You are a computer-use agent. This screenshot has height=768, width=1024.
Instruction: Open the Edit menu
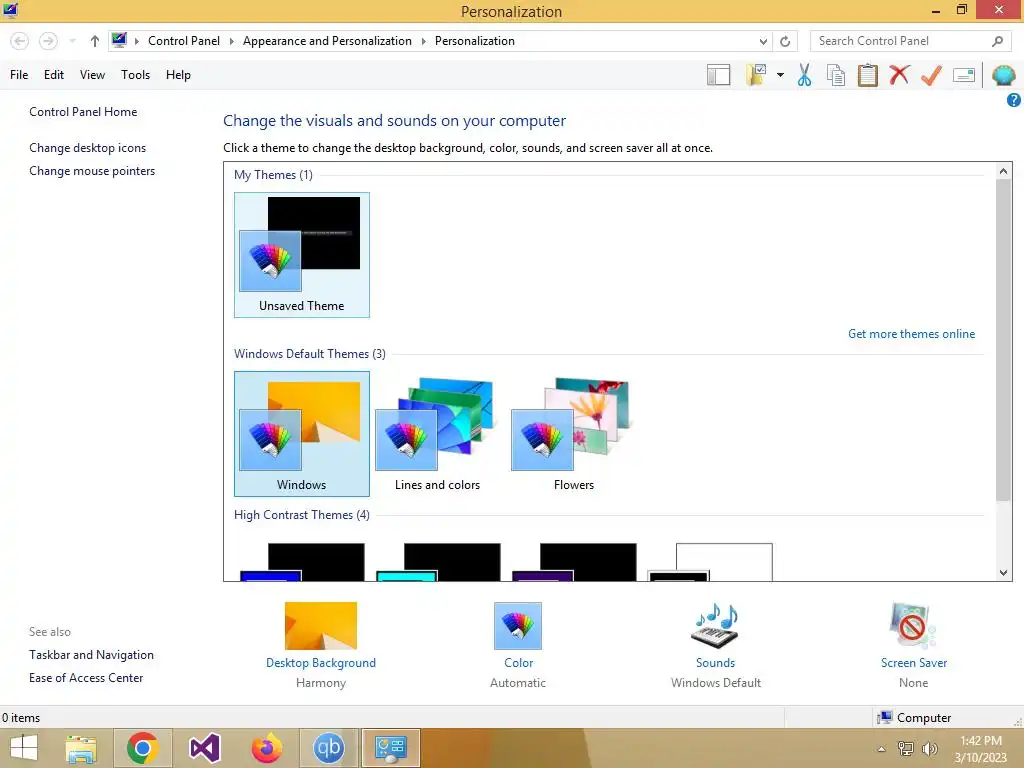tap(54, 75)
